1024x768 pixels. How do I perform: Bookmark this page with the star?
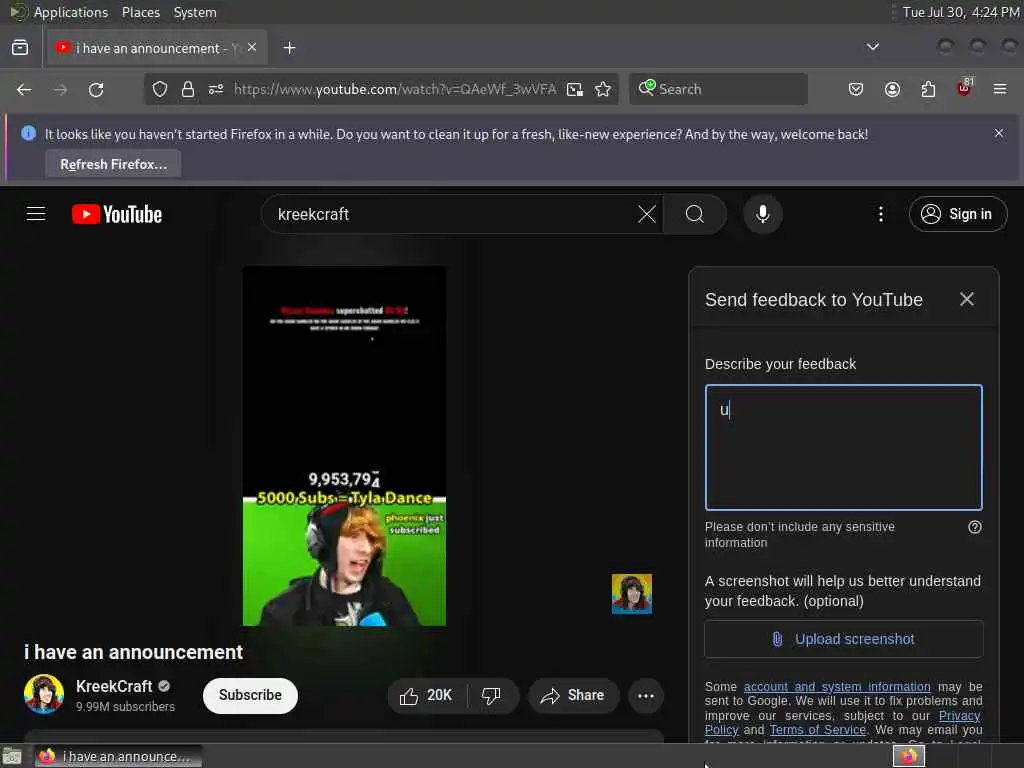(603, 89)
